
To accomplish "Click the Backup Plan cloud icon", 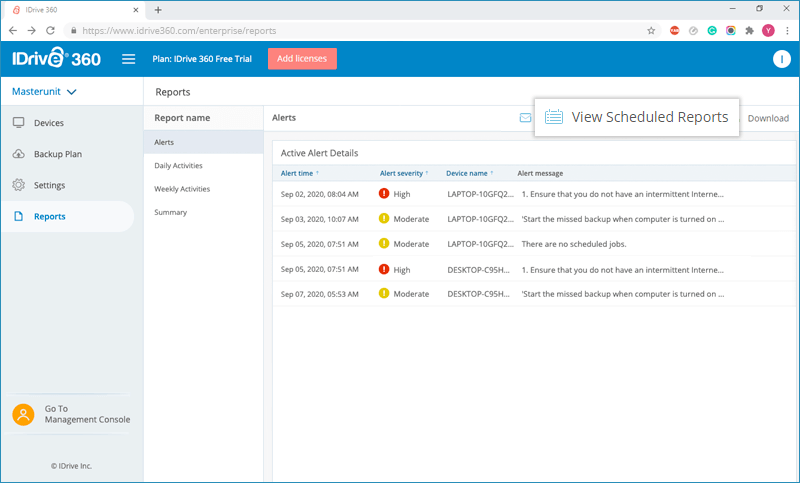I will coord(19,154).
